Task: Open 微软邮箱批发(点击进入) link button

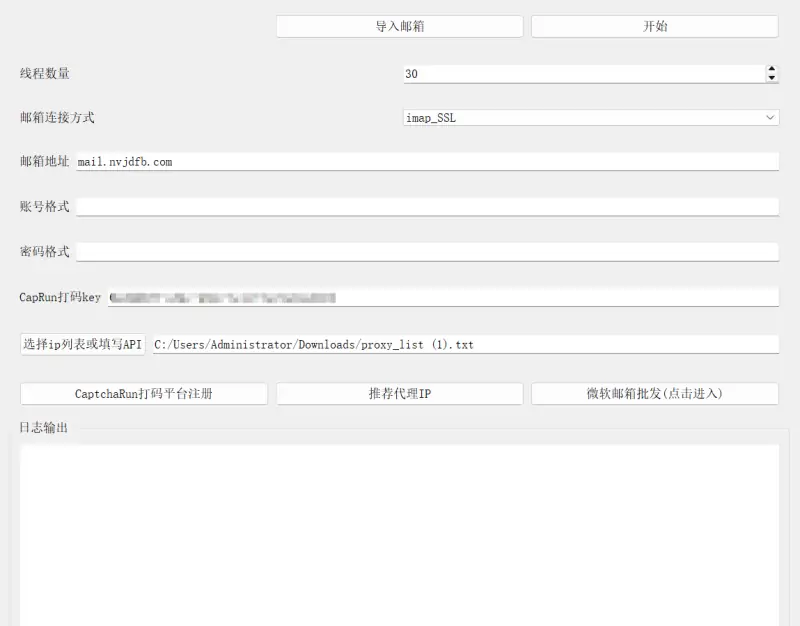Action: tap(655, 393)
